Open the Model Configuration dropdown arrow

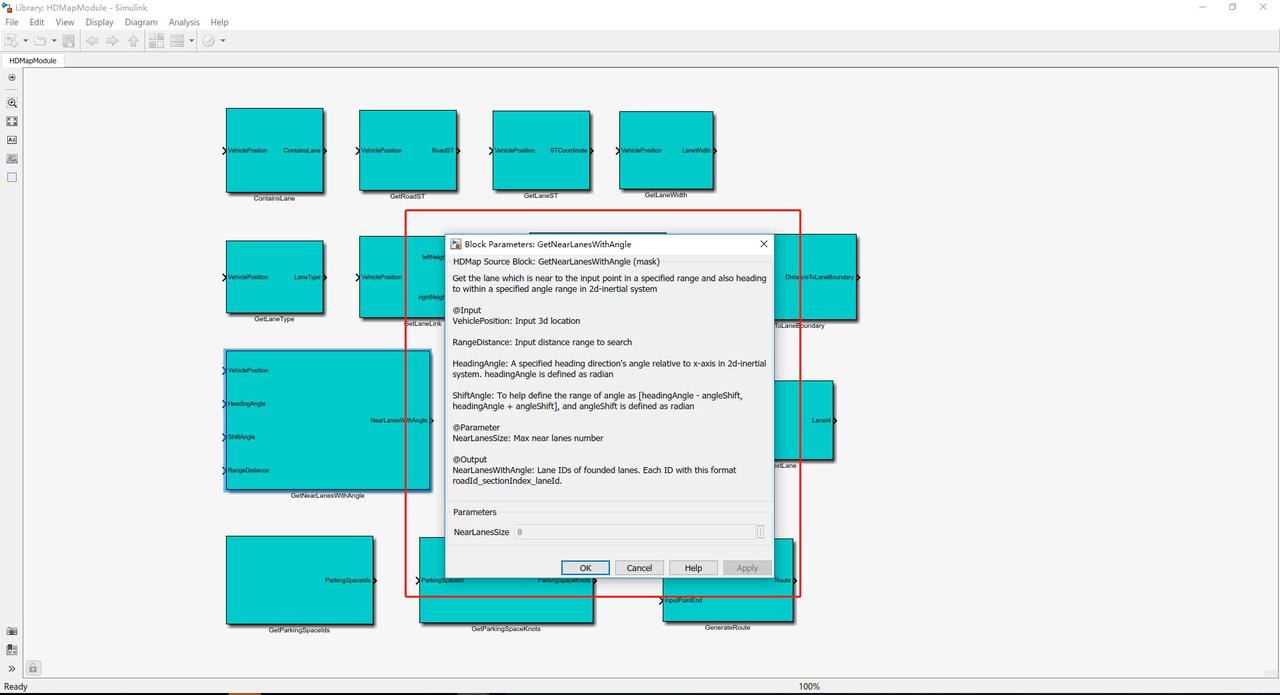pyautogui.click(x=191, y=41)
